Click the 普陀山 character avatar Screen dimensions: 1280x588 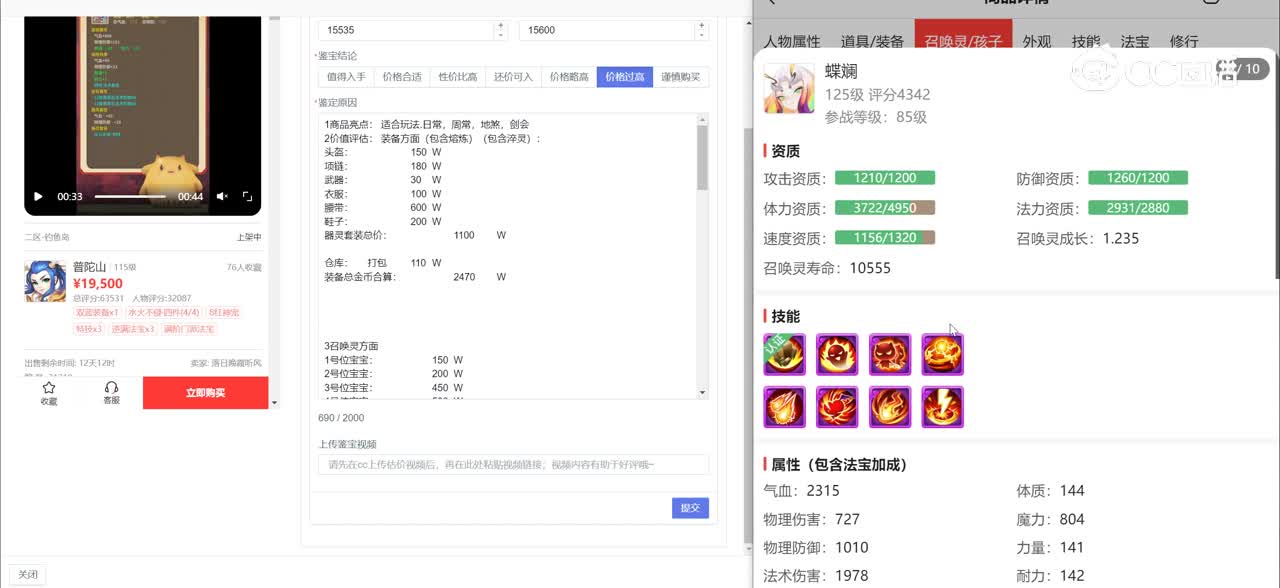45,281
